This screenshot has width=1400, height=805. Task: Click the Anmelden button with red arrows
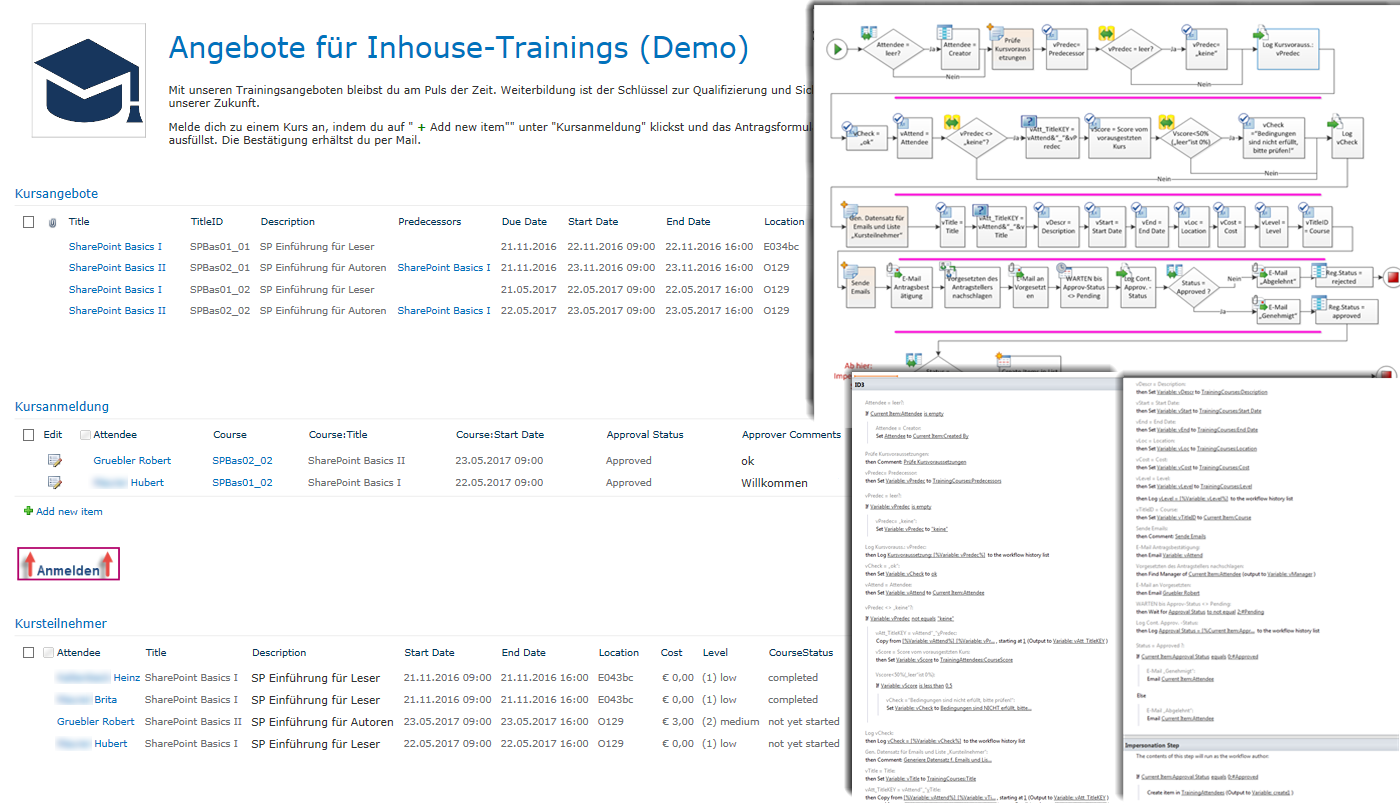coord(68,565)
